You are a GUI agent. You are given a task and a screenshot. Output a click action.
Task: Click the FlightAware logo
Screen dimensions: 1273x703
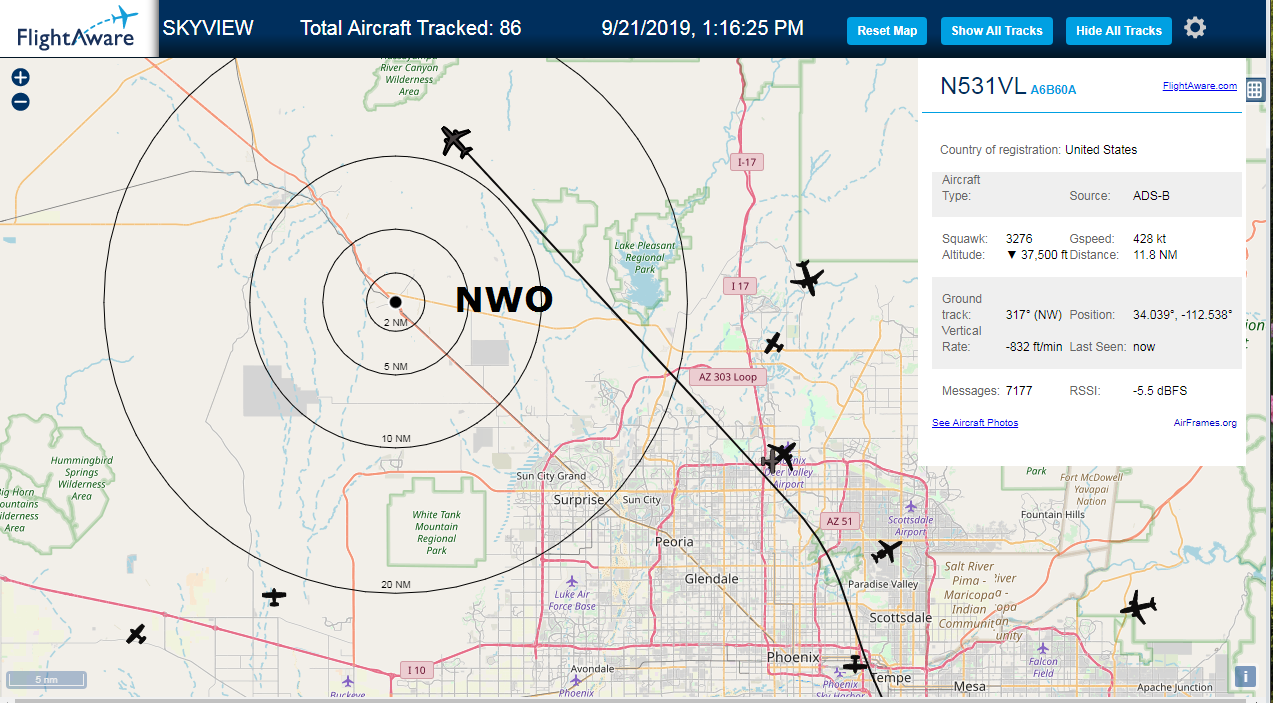click(78, 28)
